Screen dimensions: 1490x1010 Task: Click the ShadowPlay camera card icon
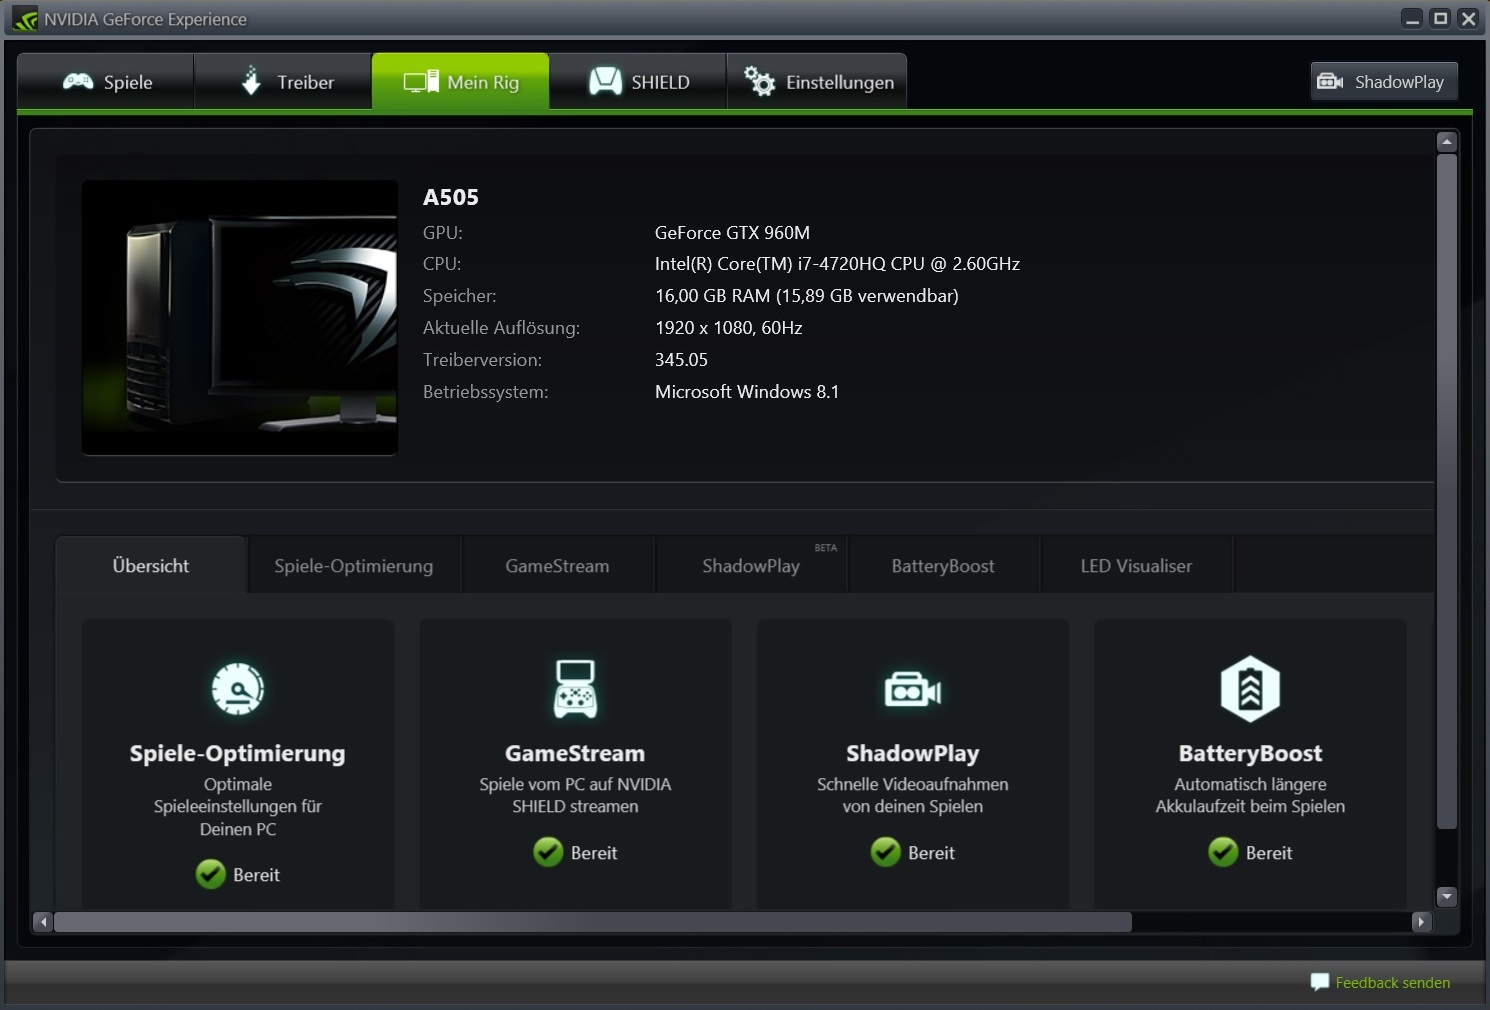913,690
